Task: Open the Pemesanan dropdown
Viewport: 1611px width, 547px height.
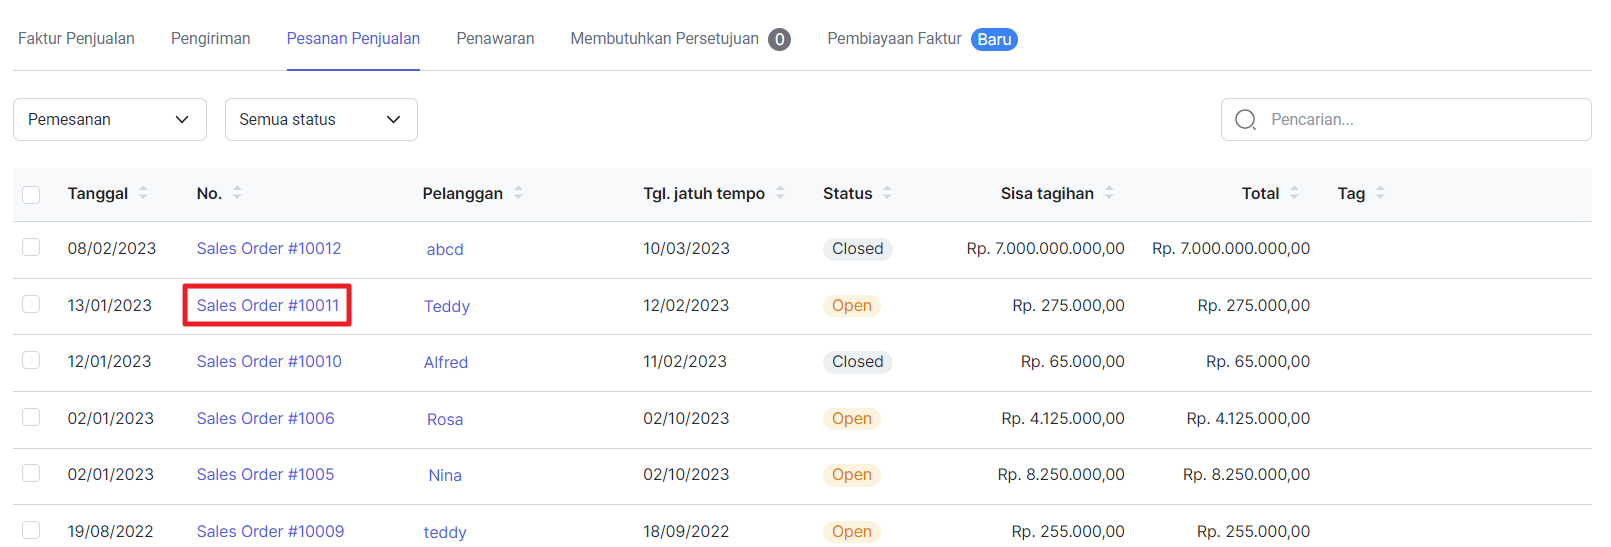Action: (x=110, y=119)
